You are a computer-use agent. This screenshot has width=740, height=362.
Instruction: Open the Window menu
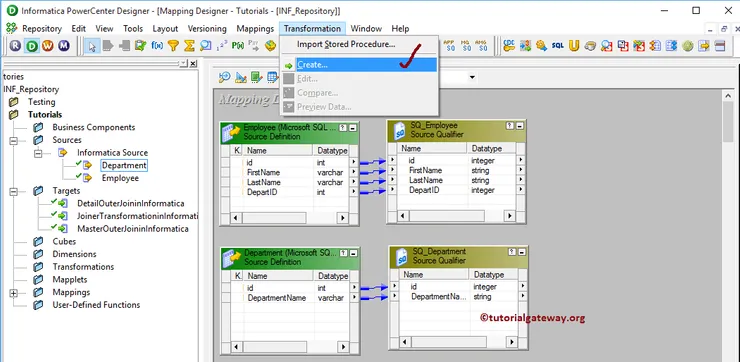tap(366, 29)
